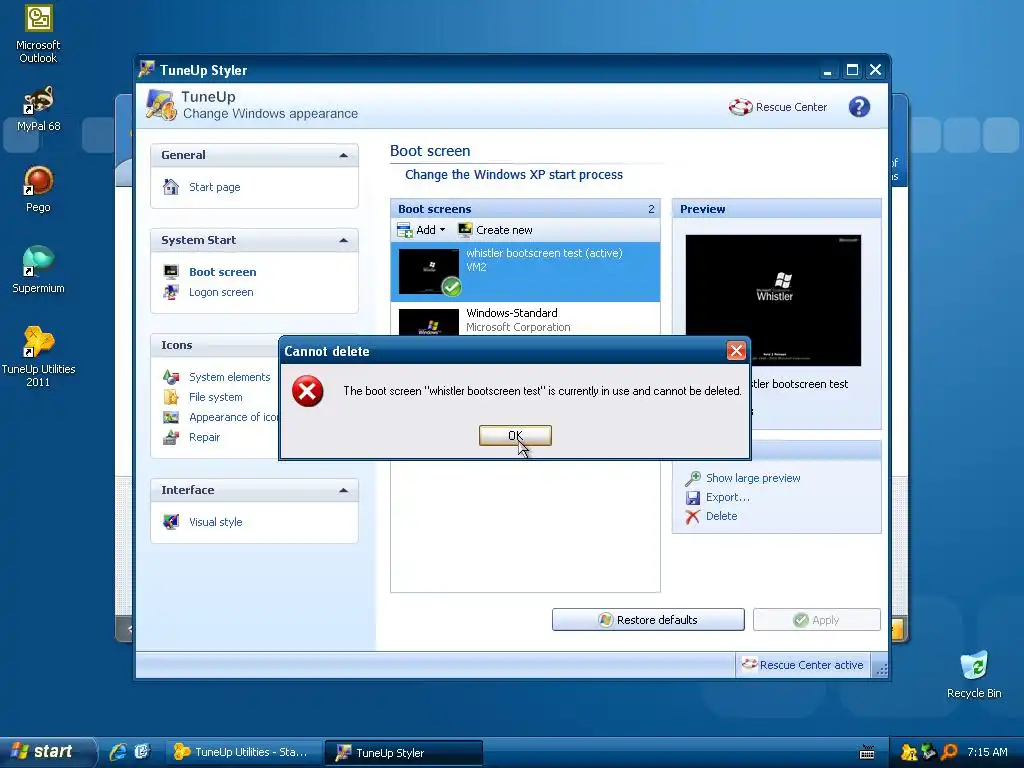Click Rescue Center active in status bar
Screen dimensions: 1024x768
click(x=803, y=665)
